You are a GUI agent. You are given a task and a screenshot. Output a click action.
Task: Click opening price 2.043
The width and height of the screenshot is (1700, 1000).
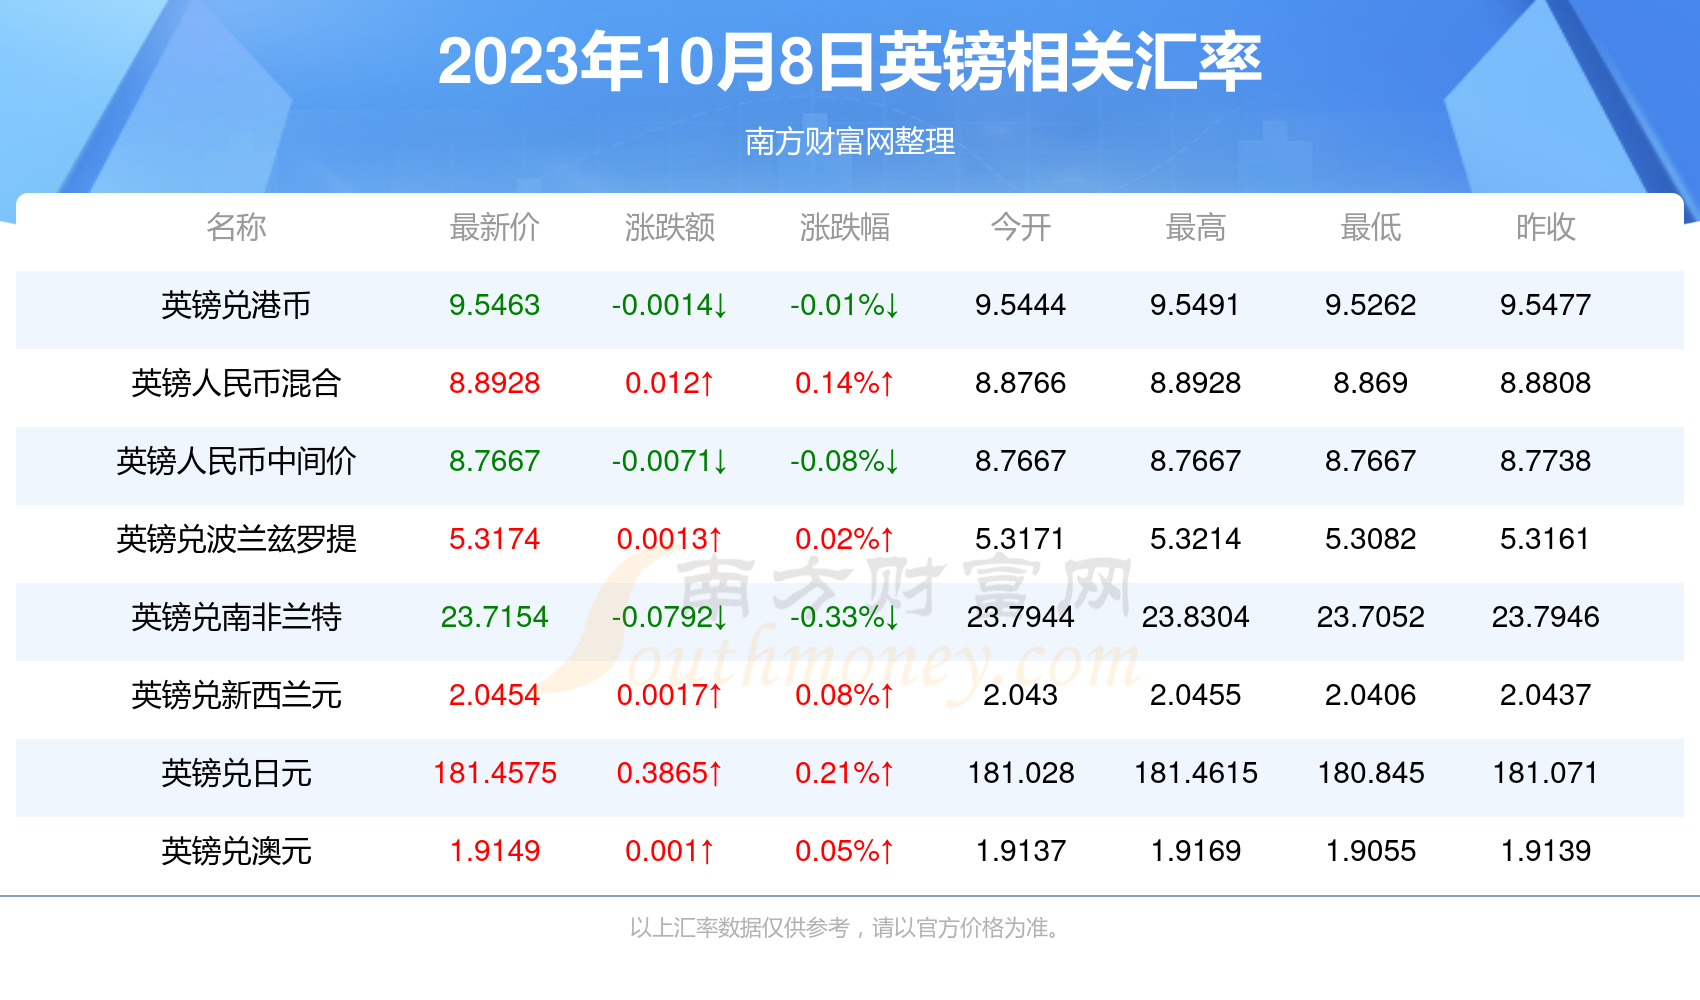click(1020, 695)
